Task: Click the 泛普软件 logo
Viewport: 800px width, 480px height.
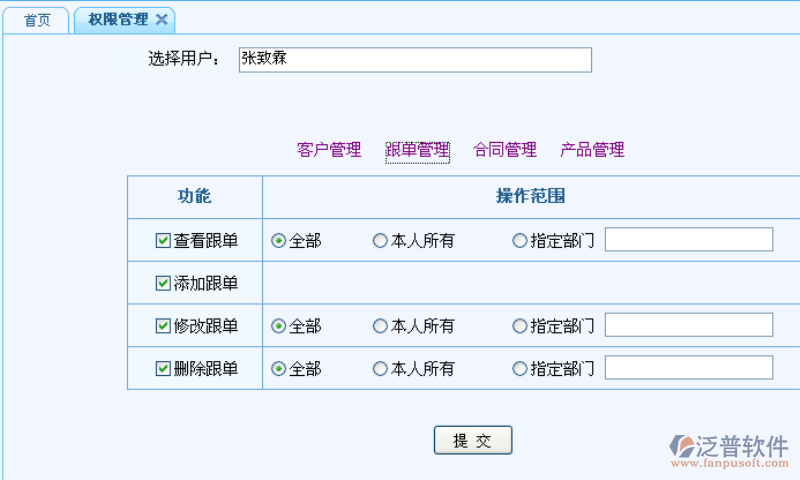Action: pos(730,451)
